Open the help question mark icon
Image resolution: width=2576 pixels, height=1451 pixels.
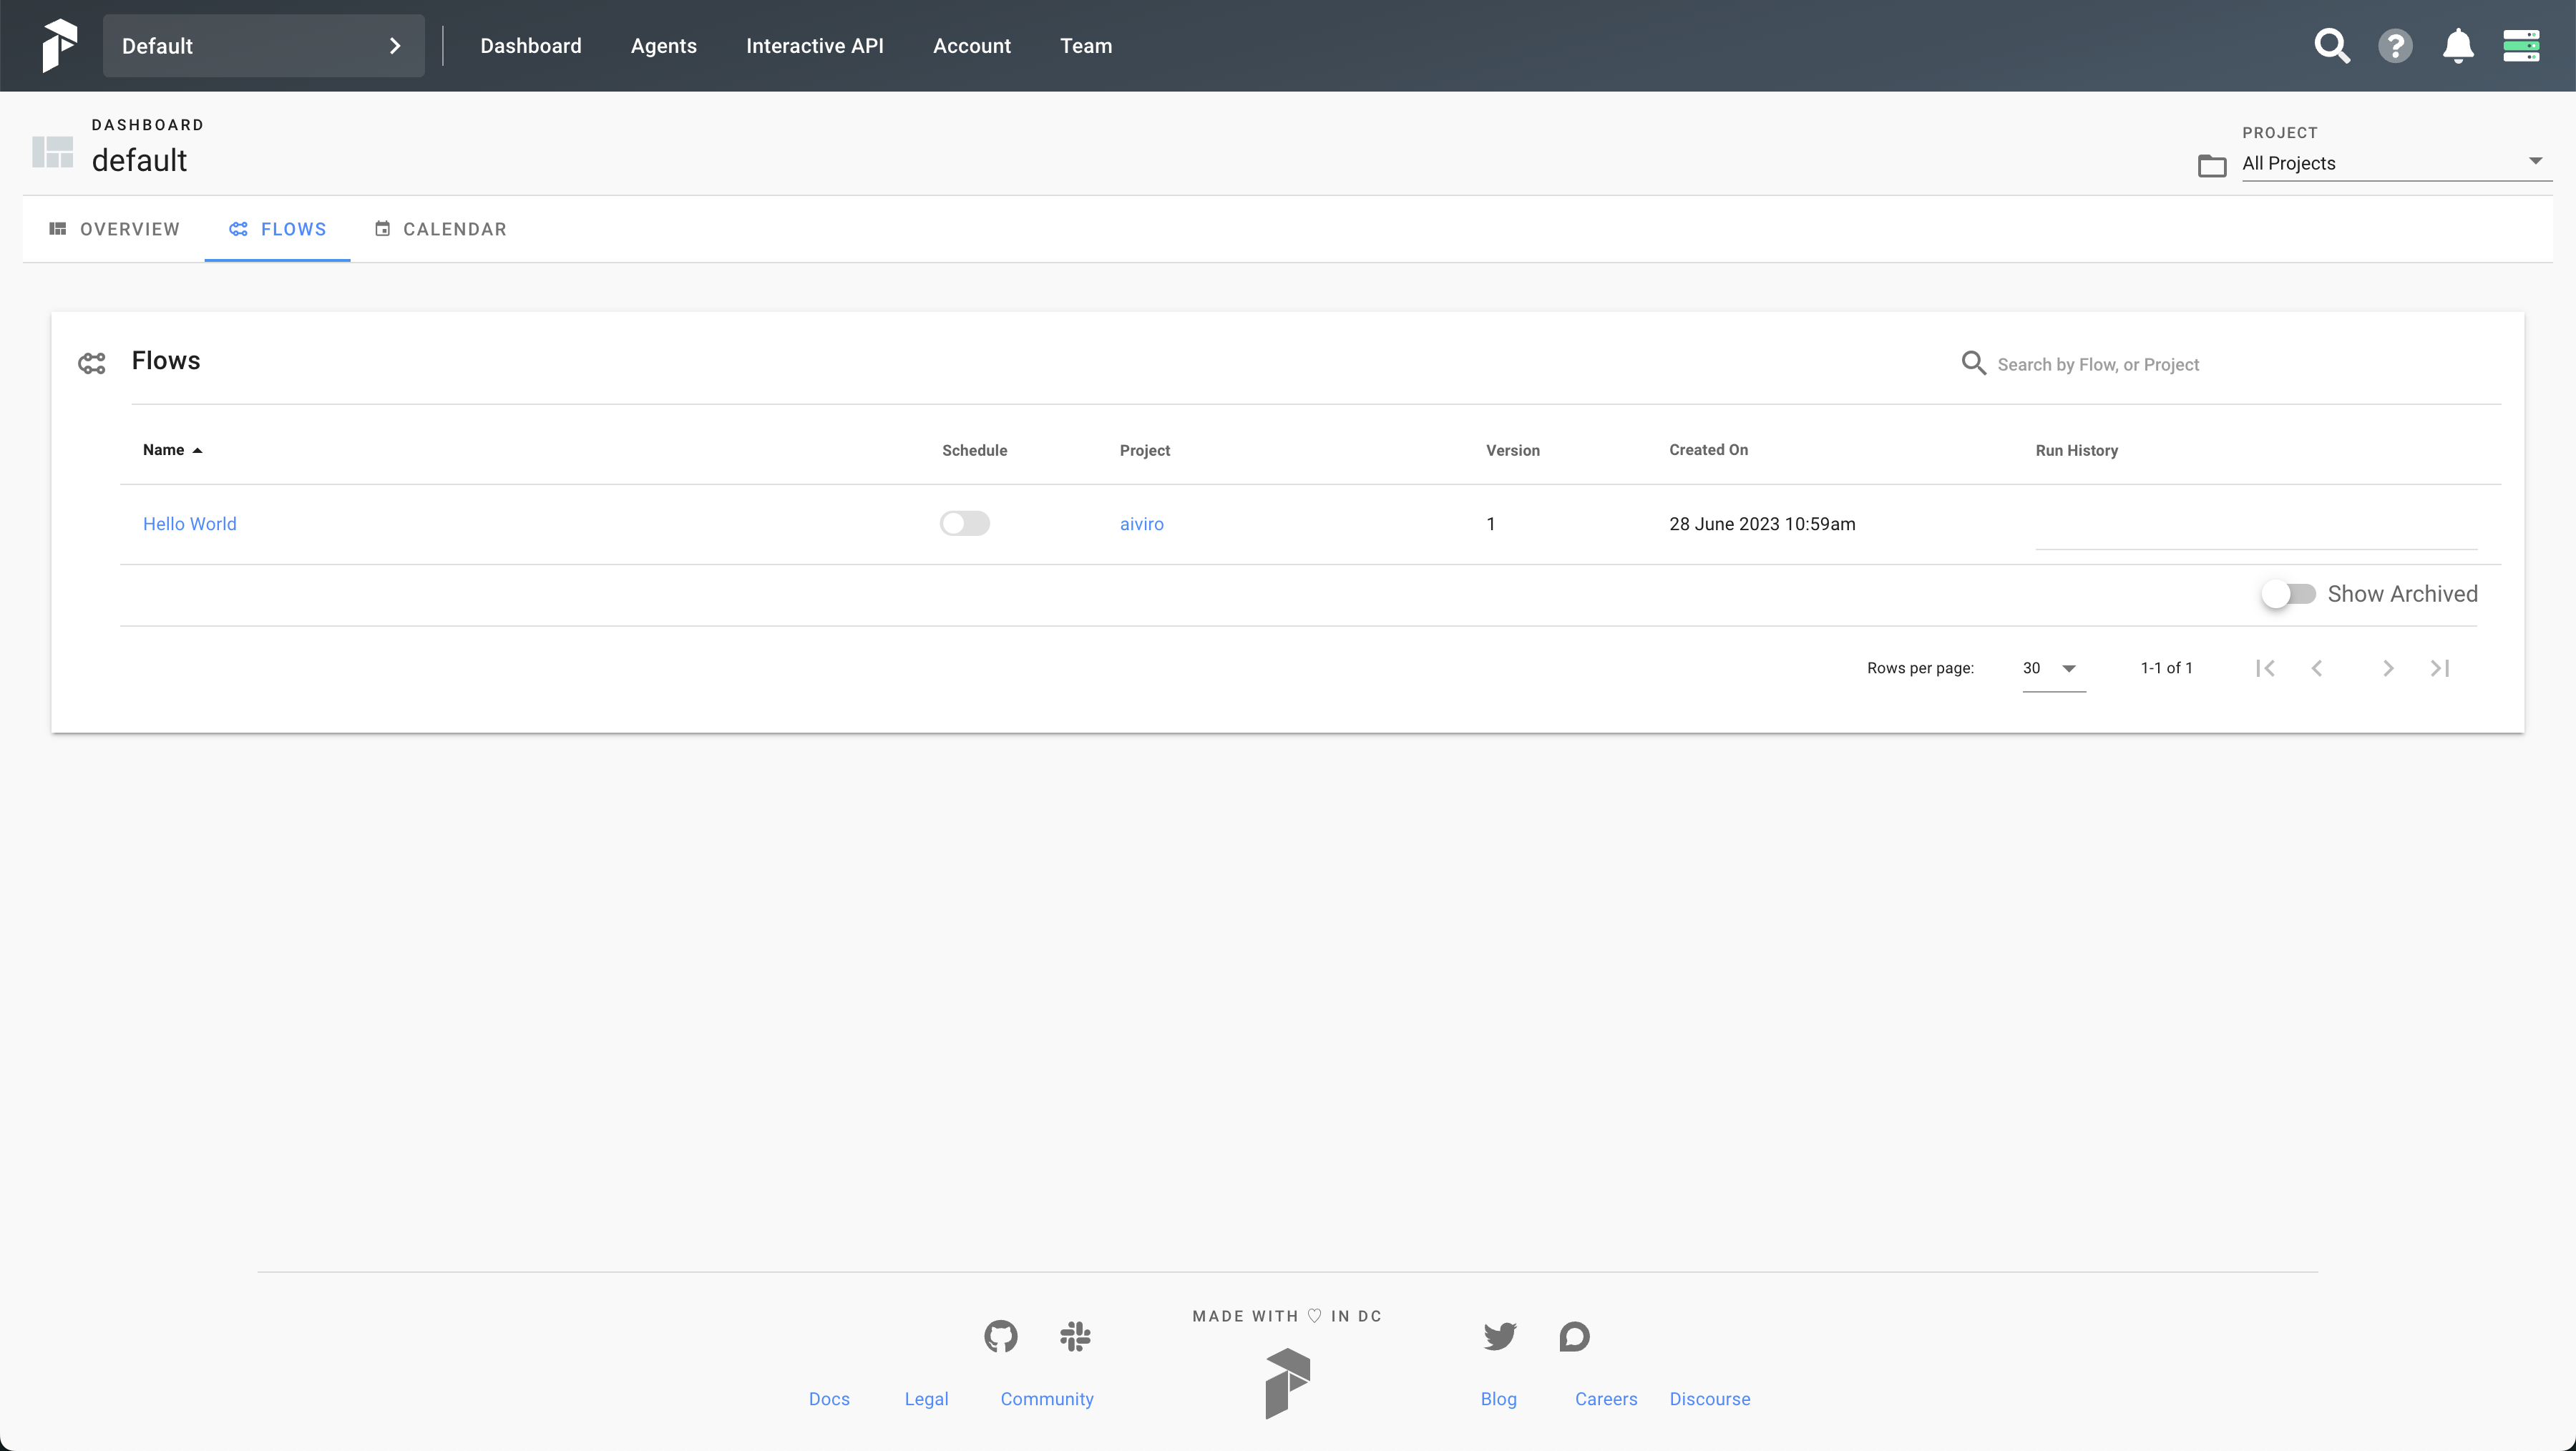click(x=2395, y=46)
